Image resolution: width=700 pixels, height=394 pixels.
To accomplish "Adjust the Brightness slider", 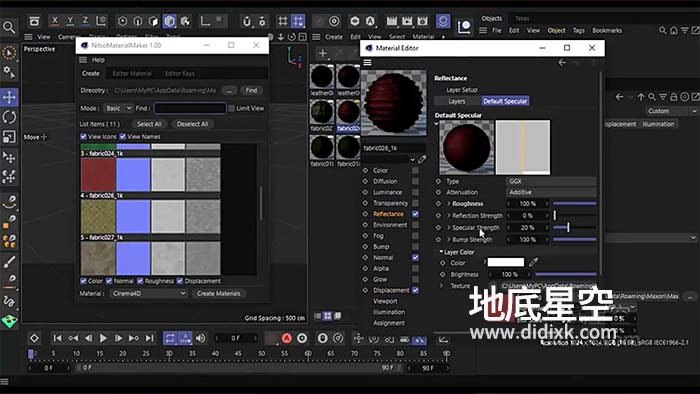I will click(x=566, y=274).
